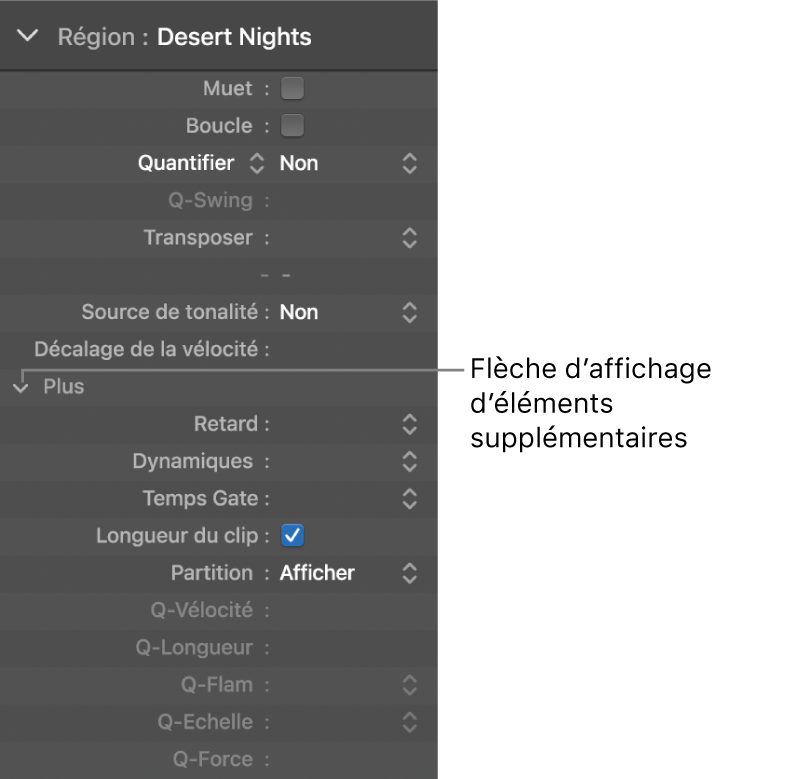Click the Q-Longueur value field

click(x=345, y=648)
